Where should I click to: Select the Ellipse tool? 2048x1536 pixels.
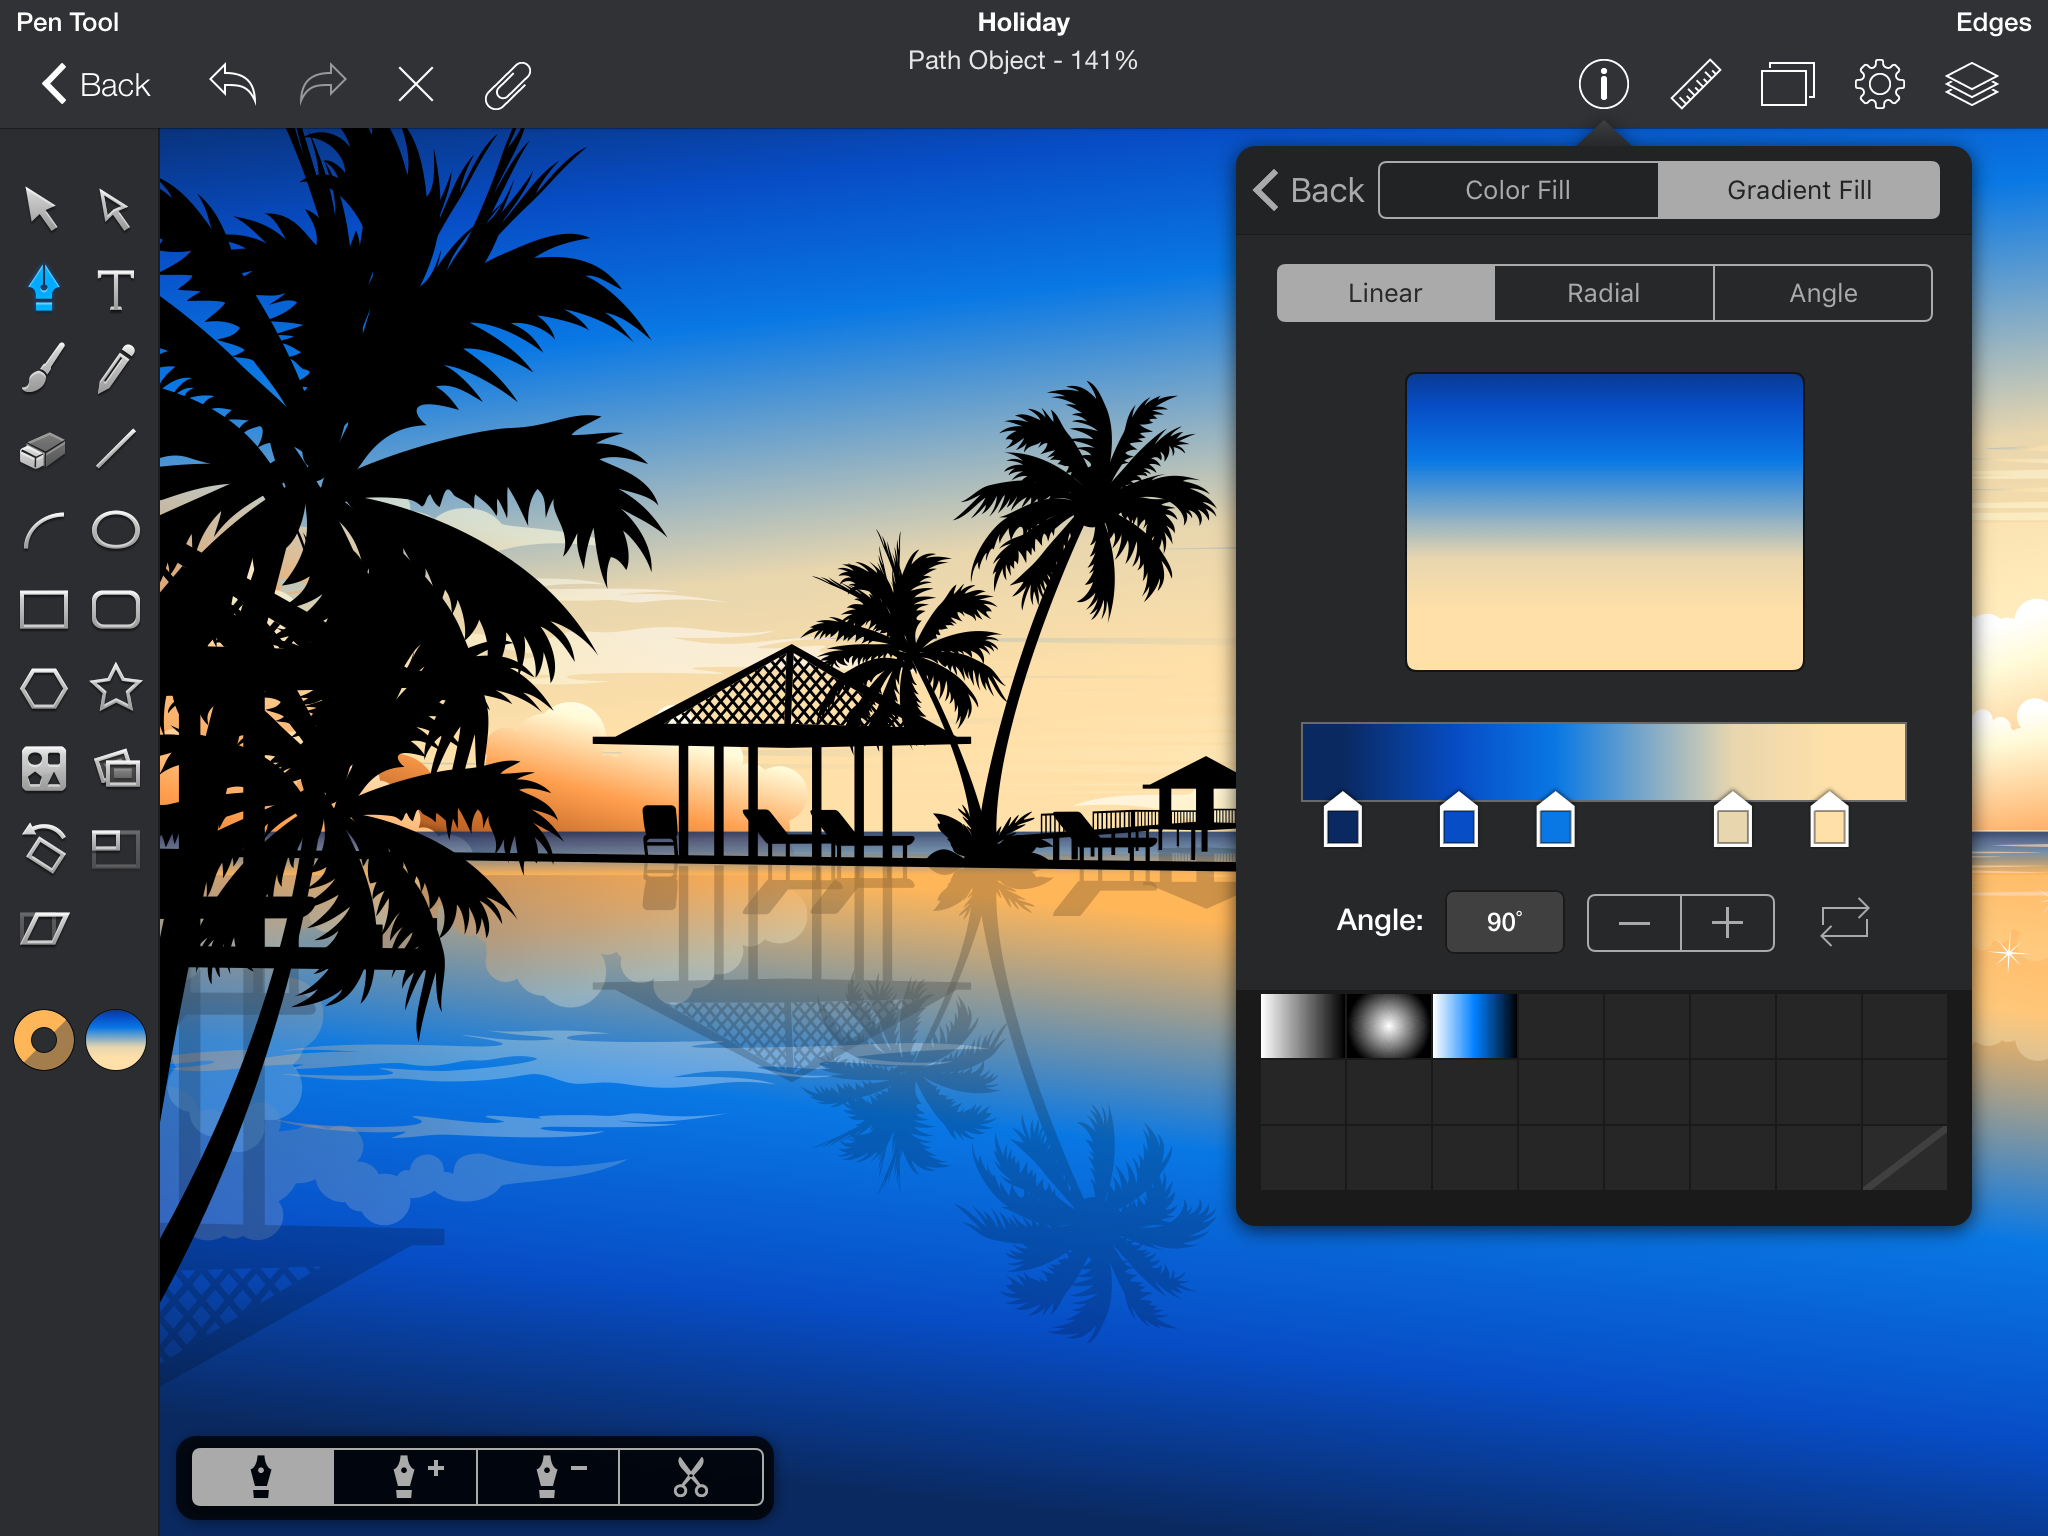115,528
